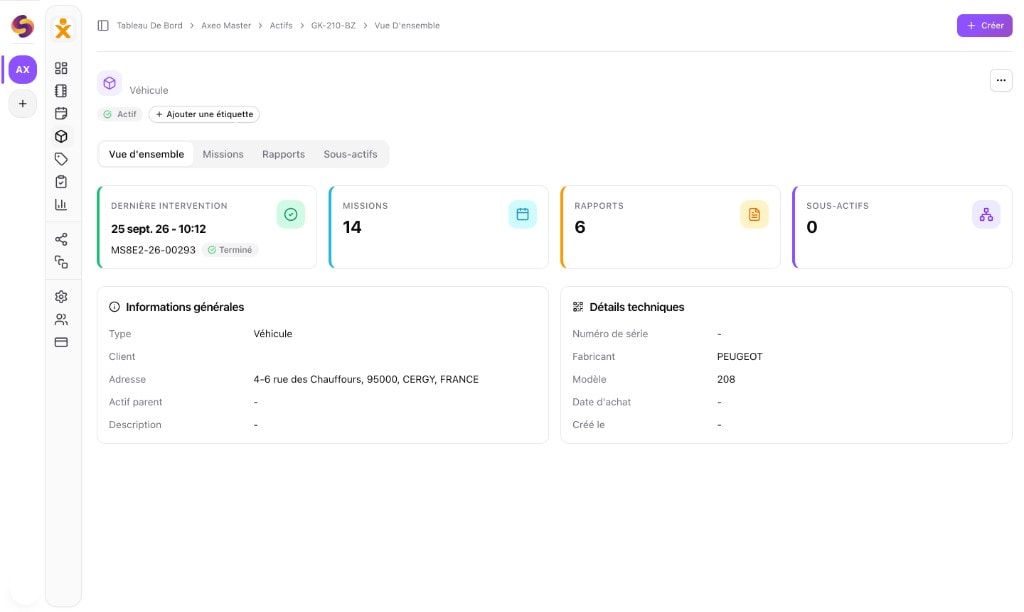Viewport: 1024px width, 612px height.
Task: Click the green check icon on Dernière Intervention
Action: point(291,214)
